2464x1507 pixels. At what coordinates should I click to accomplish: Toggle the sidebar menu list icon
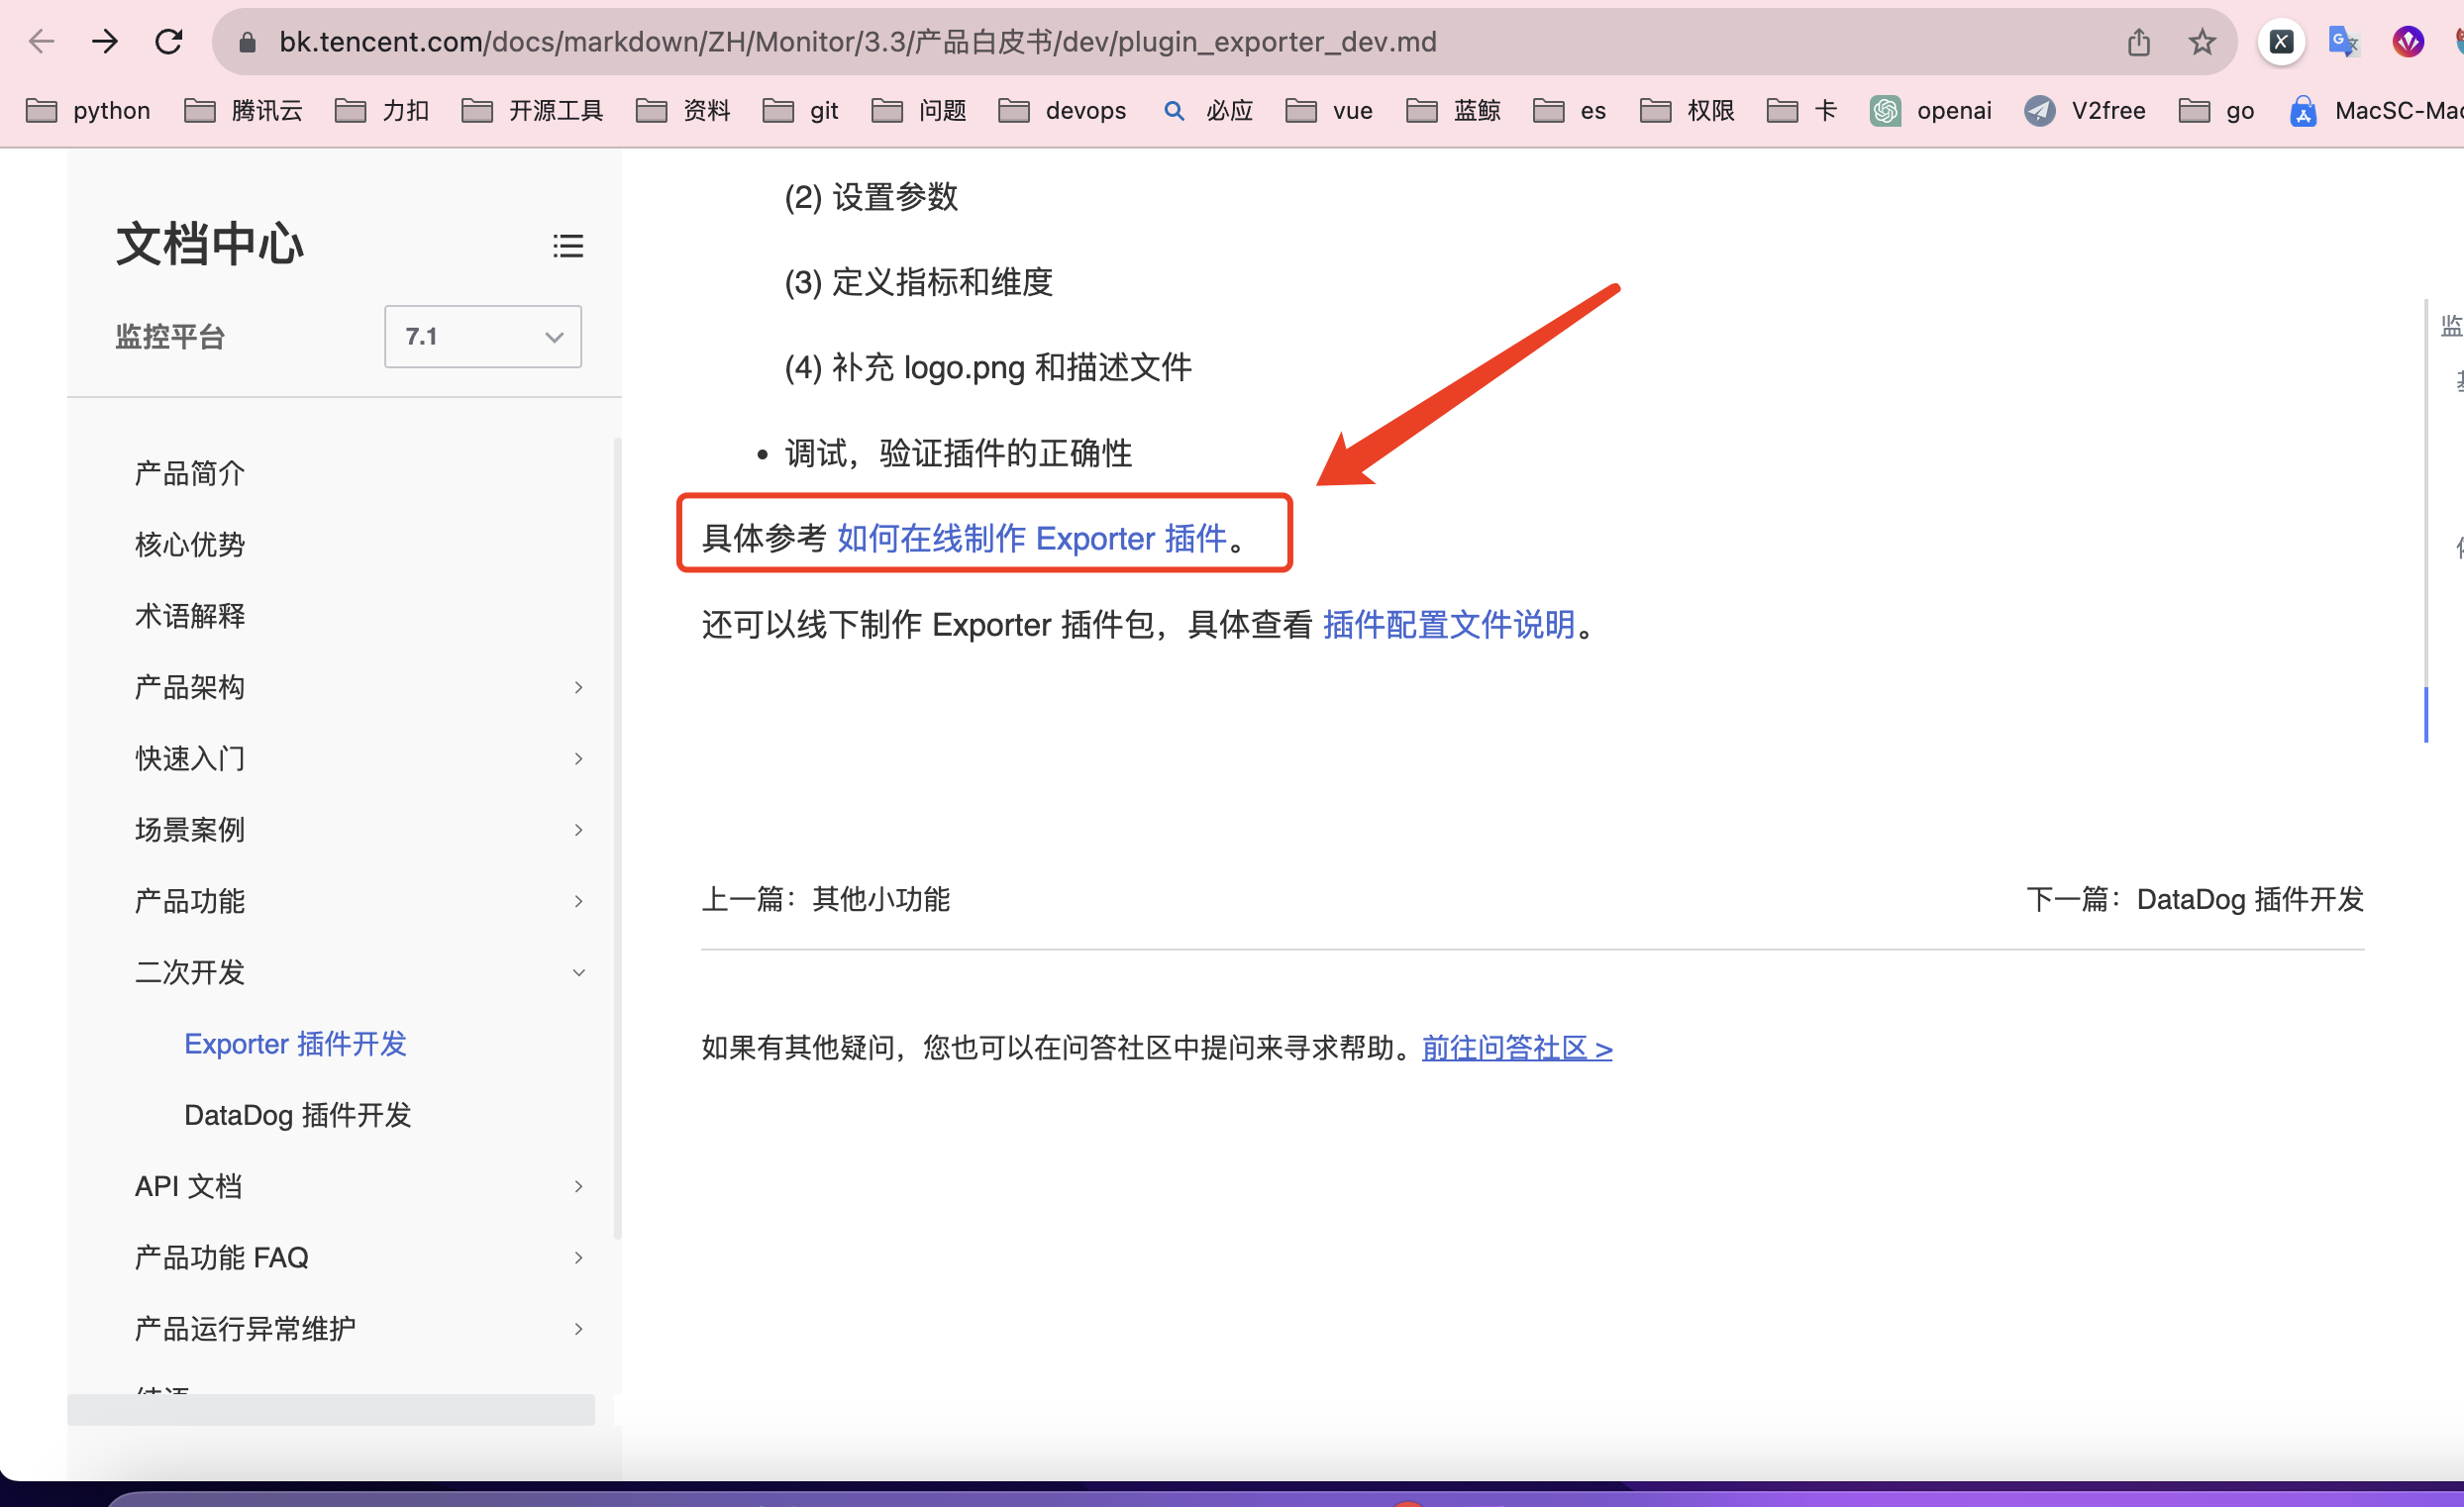click(567, 245)
